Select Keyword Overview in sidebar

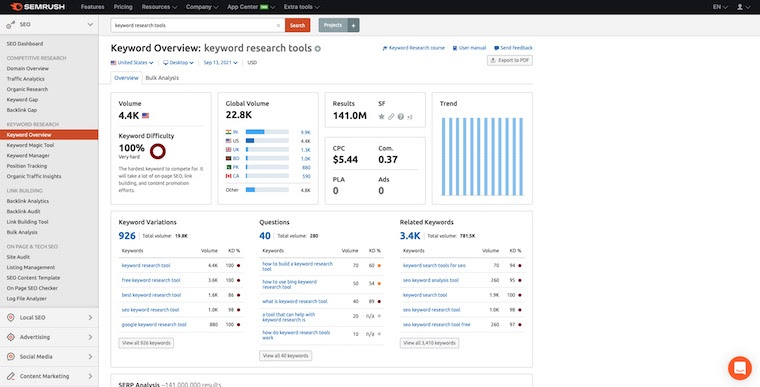point(49,135)
